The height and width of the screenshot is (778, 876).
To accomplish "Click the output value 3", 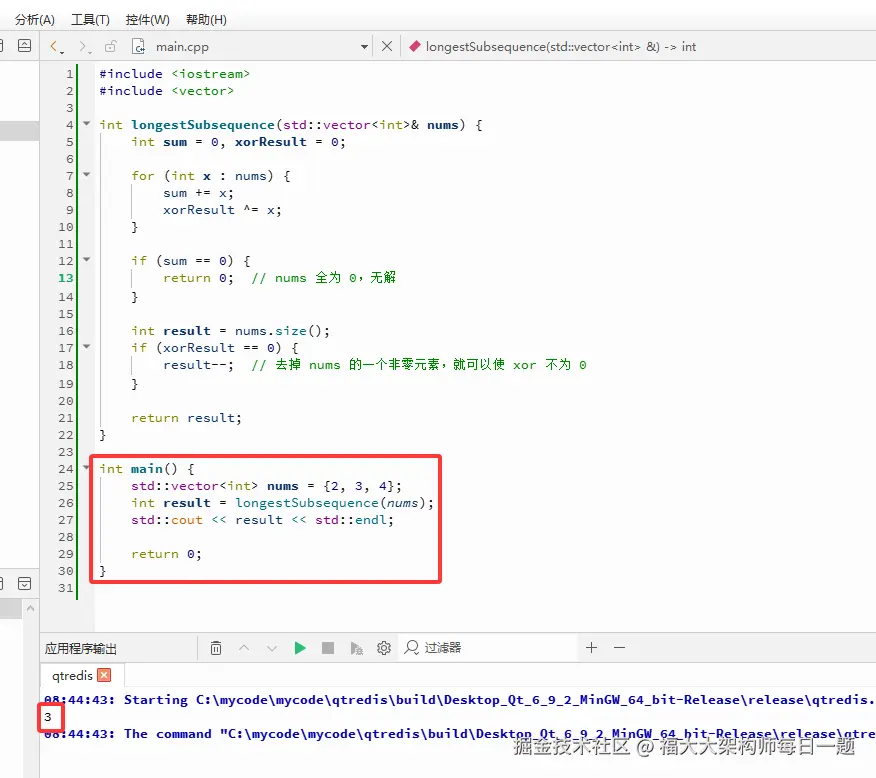I will coord(48,717).
